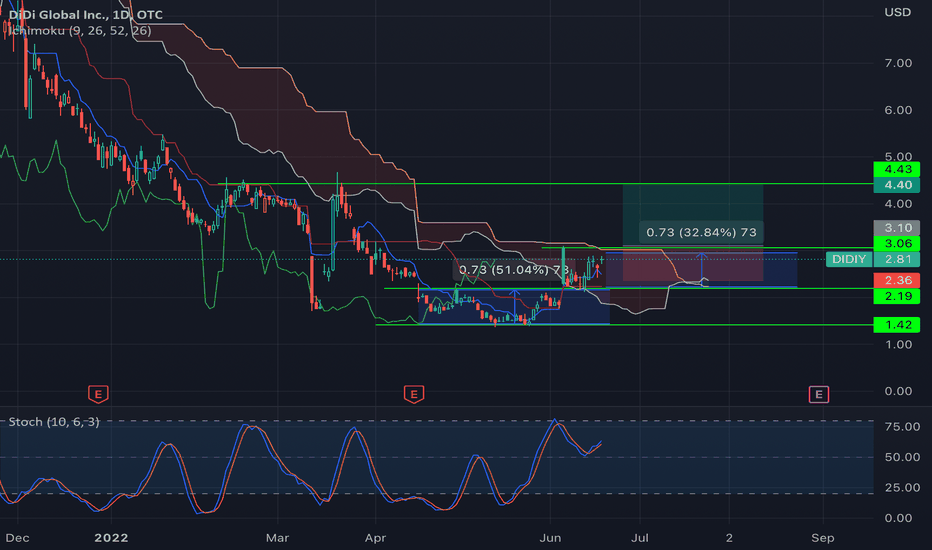Click the 4.43 green price label

click(896, 169)
